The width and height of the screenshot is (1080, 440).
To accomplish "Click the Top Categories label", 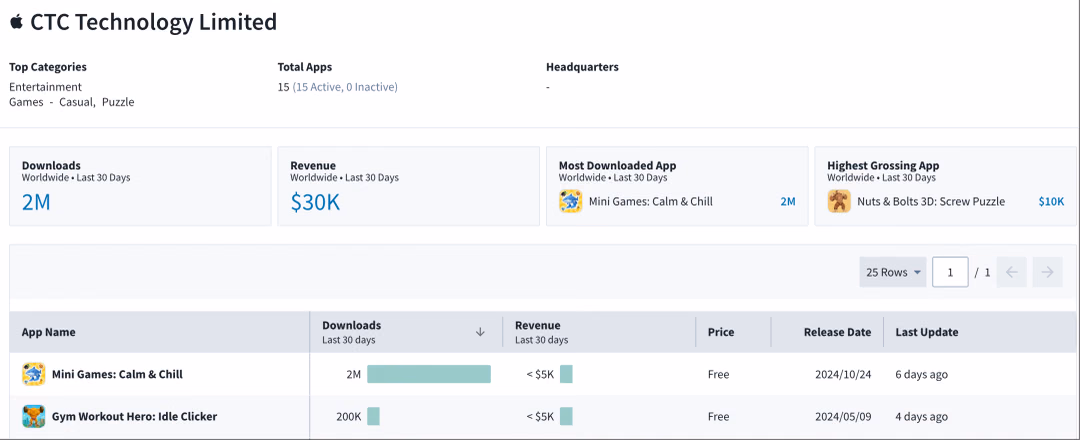I will 48,67.
